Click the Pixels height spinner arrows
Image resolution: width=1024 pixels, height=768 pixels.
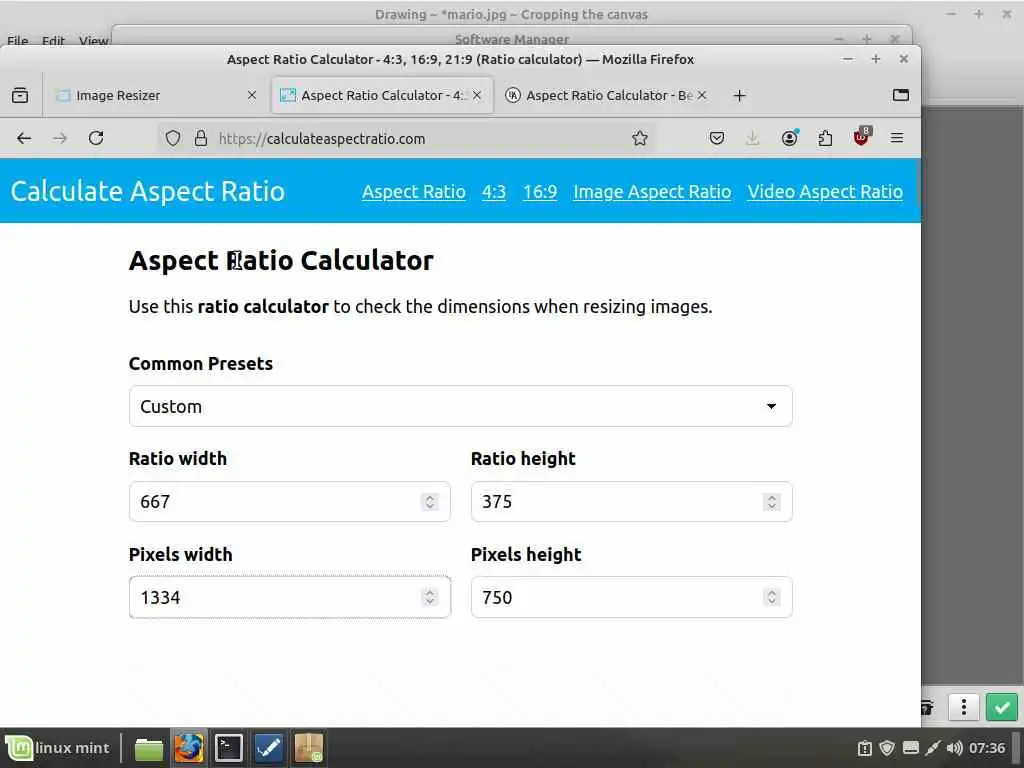[x=772, y=597]
